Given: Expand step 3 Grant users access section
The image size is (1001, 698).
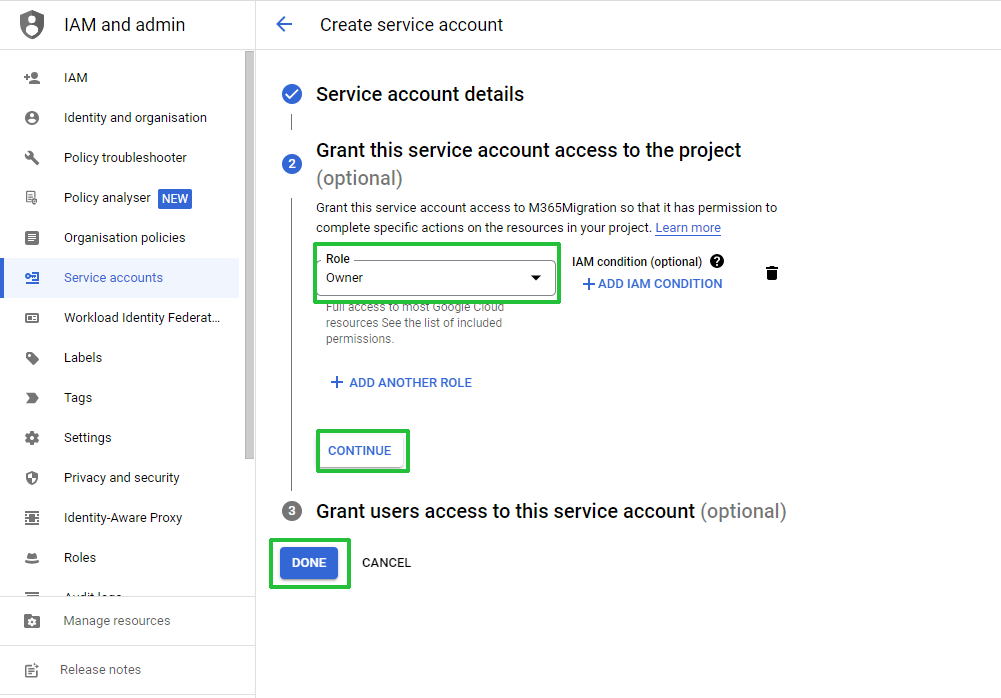Looking at the screenshot, I should 551,511.
